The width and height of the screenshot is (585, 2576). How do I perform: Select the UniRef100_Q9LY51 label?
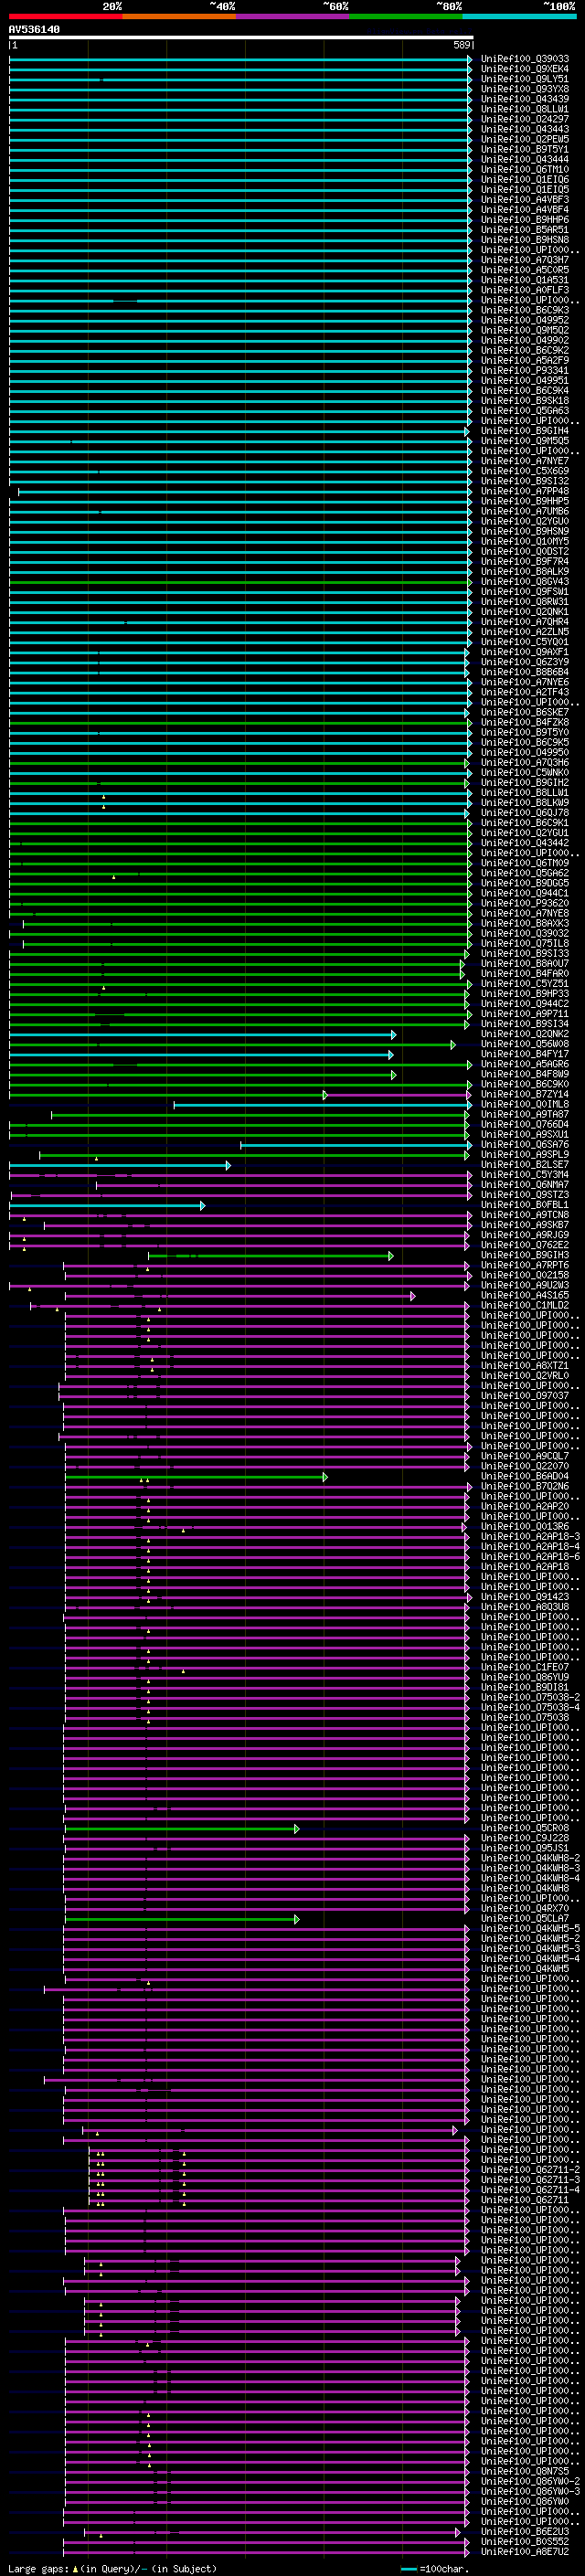[525, 79]
